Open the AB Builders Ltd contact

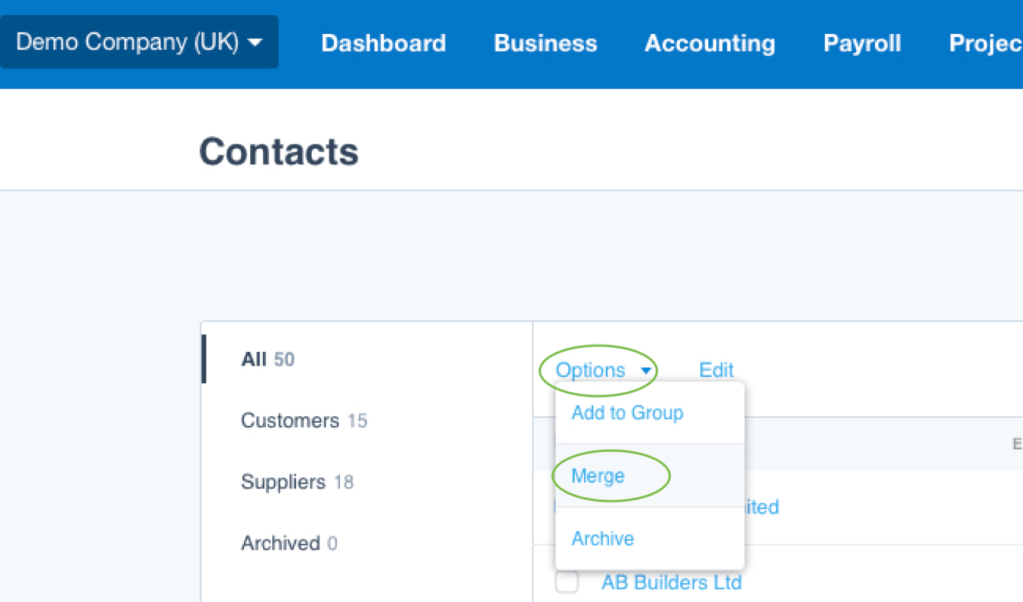[671, 582]
